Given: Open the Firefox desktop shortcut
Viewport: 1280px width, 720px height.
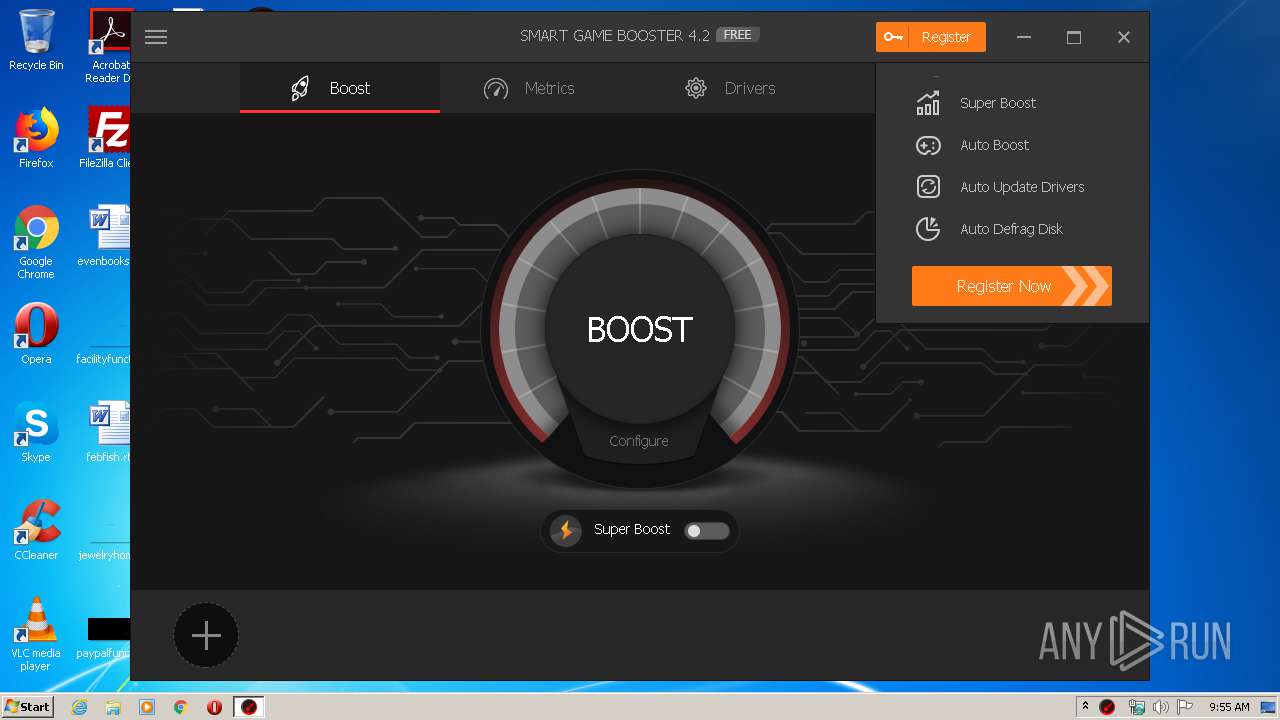Looking at the screenshot, I should click(x=36, y=138).
